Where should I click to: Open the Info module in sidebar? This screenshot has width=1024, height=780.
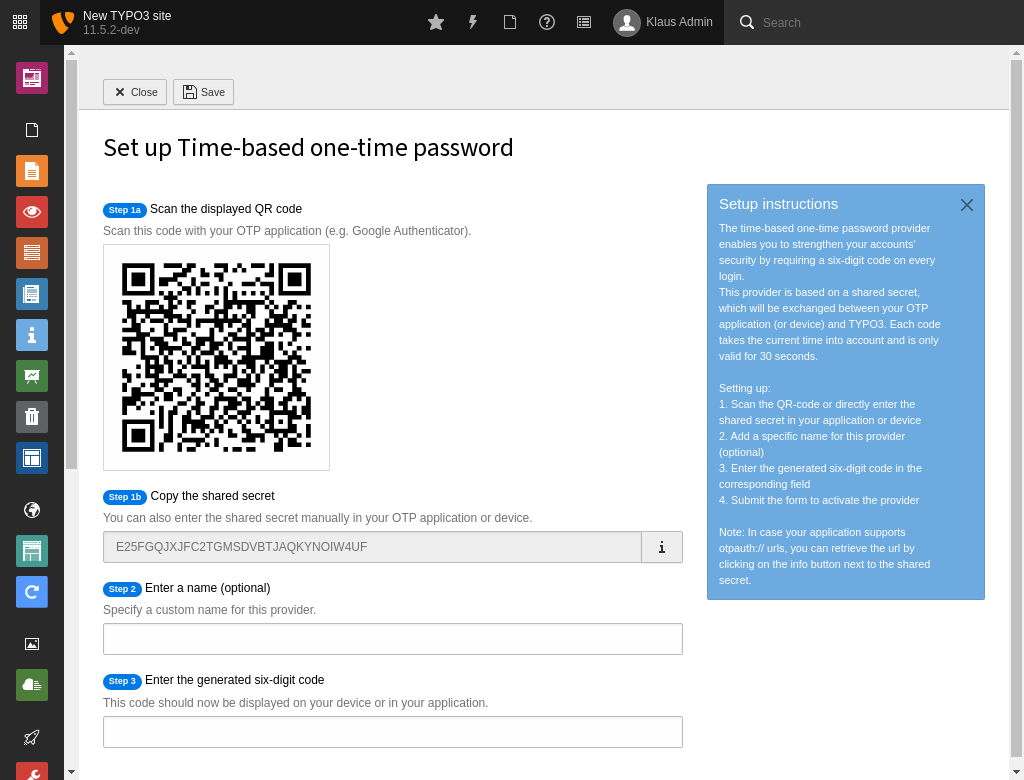[32, 335]
